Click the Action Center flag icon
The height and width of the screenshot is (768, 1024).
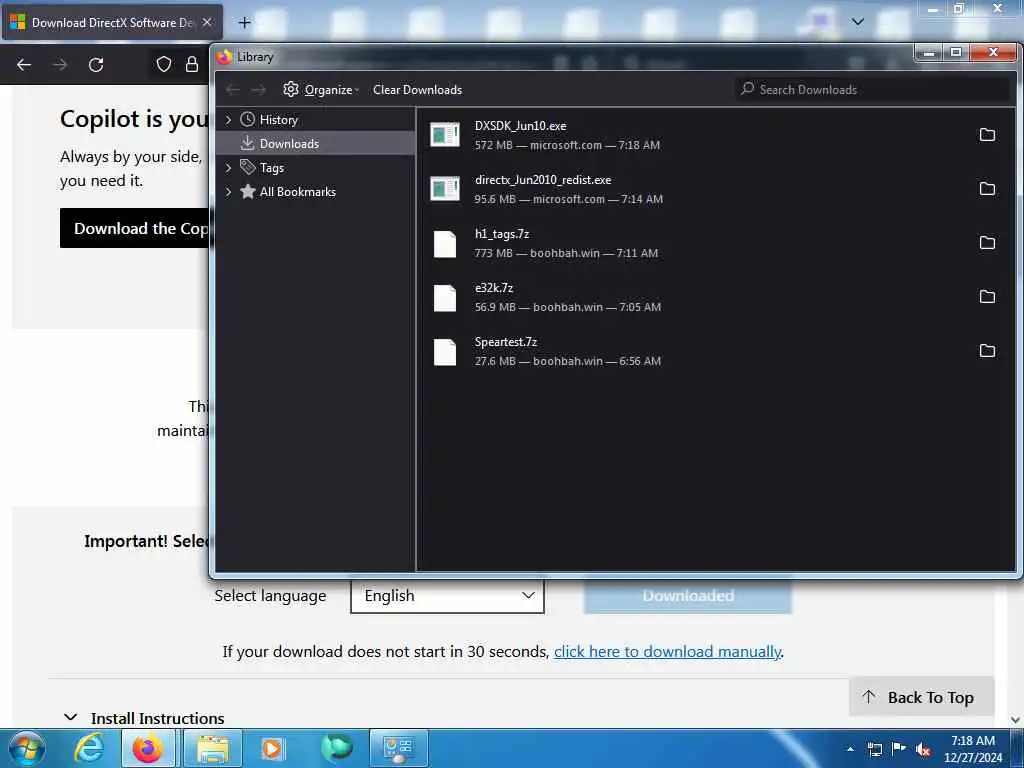tap(899, 748)
